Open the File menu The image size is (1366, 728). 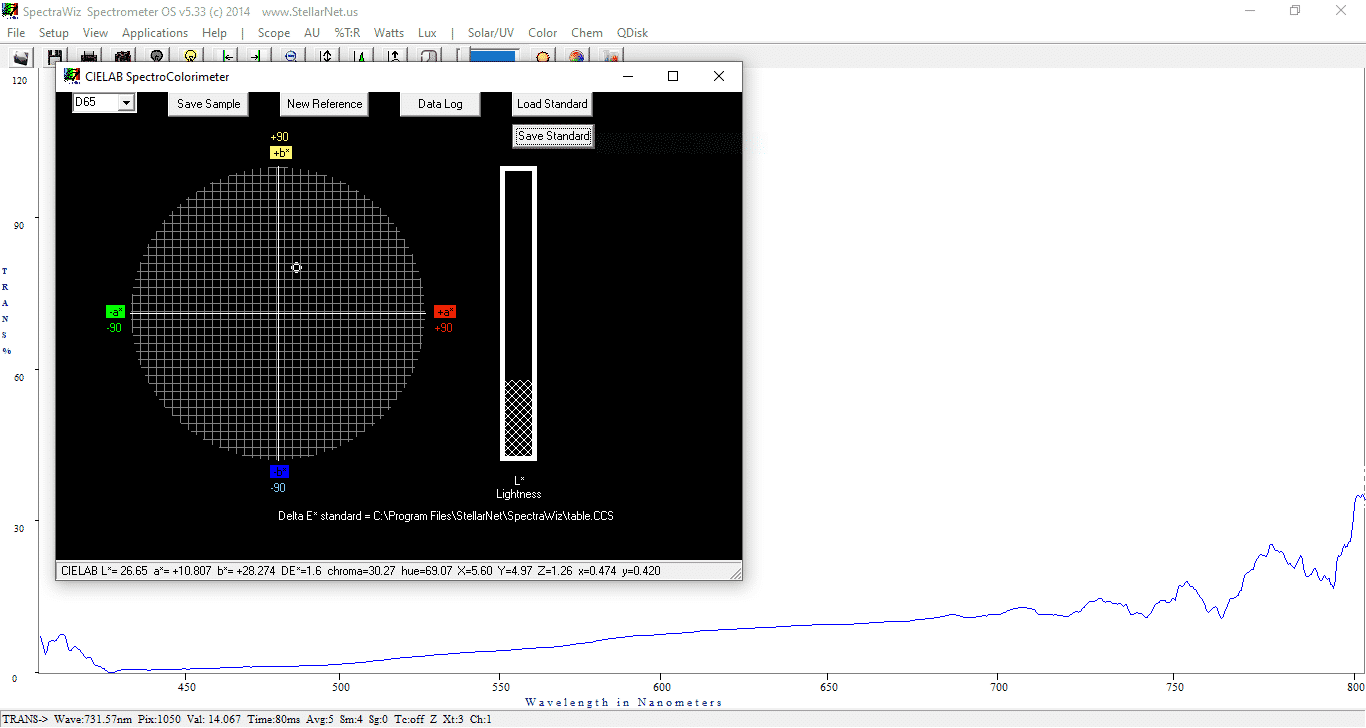click(16, 33)
